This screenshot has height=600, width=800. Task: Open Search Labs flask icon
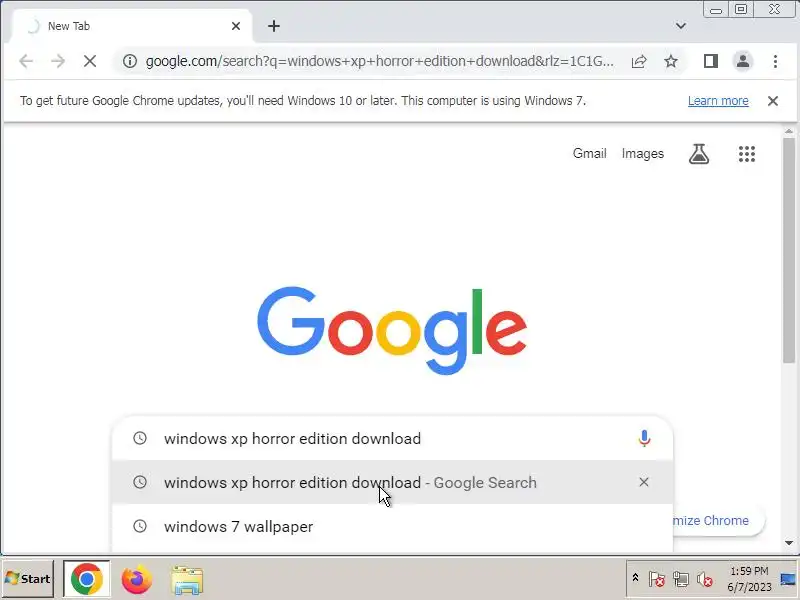pos(698,154)
